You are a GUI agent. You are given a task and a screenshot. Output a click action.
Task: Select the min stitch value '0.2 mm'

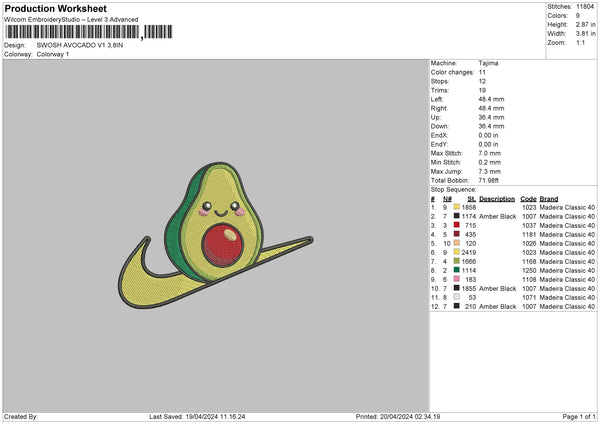pos(489,163)
